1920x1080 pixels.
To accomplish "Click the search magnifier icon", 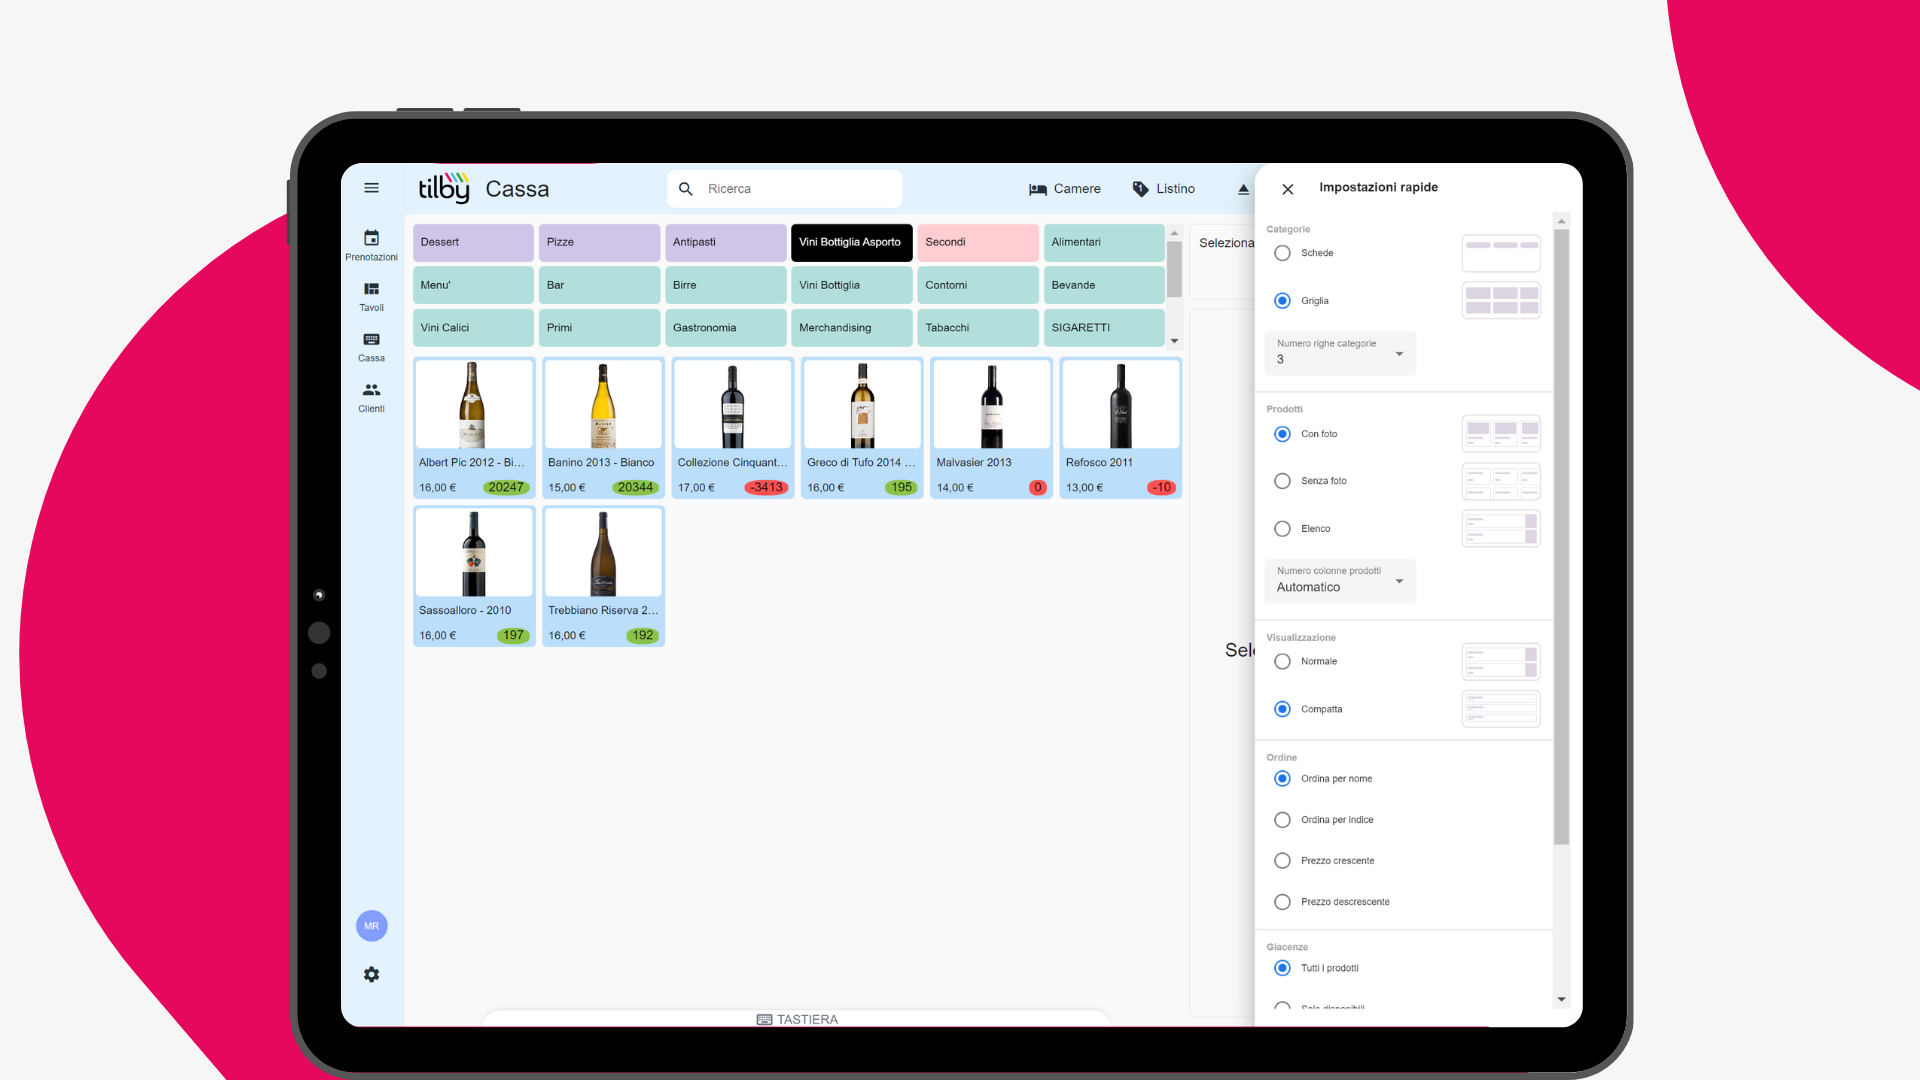I will pos(686,189).
